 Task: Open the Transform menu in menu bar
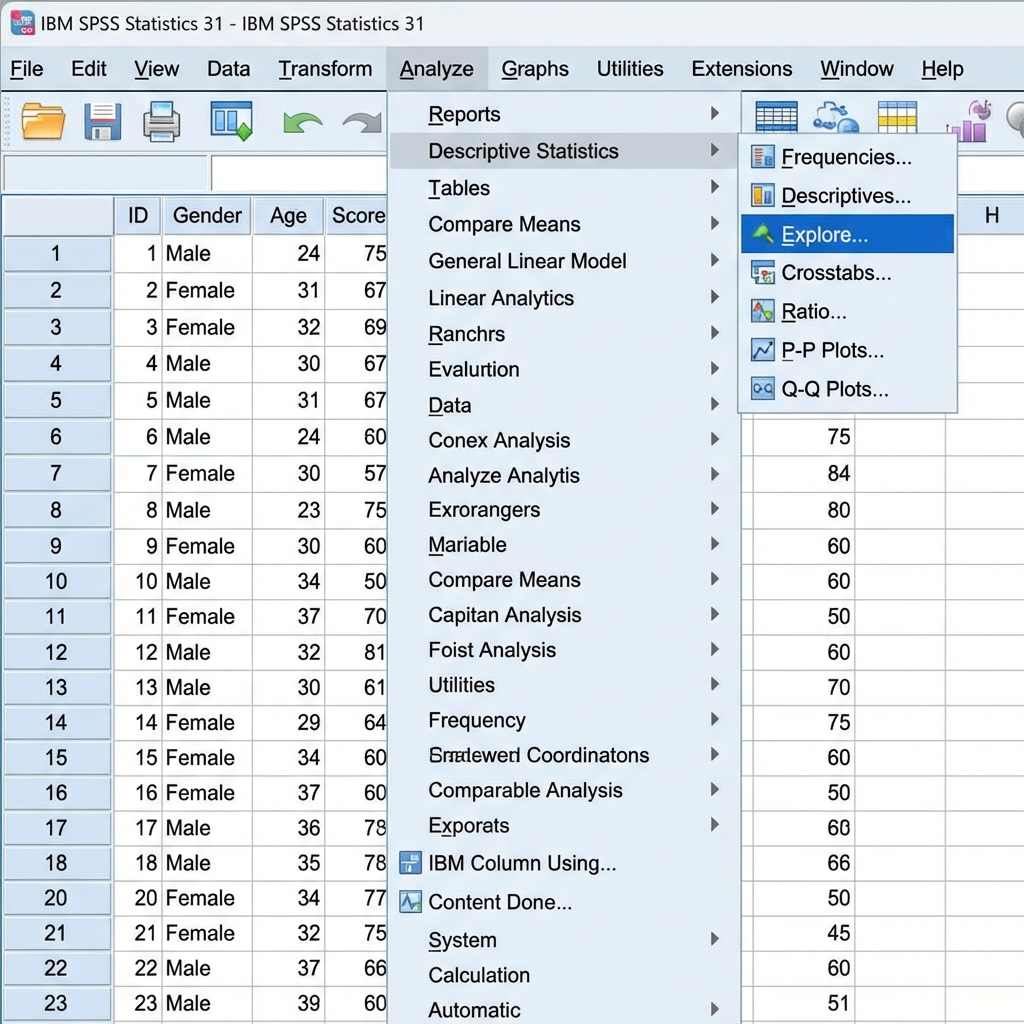325,69
